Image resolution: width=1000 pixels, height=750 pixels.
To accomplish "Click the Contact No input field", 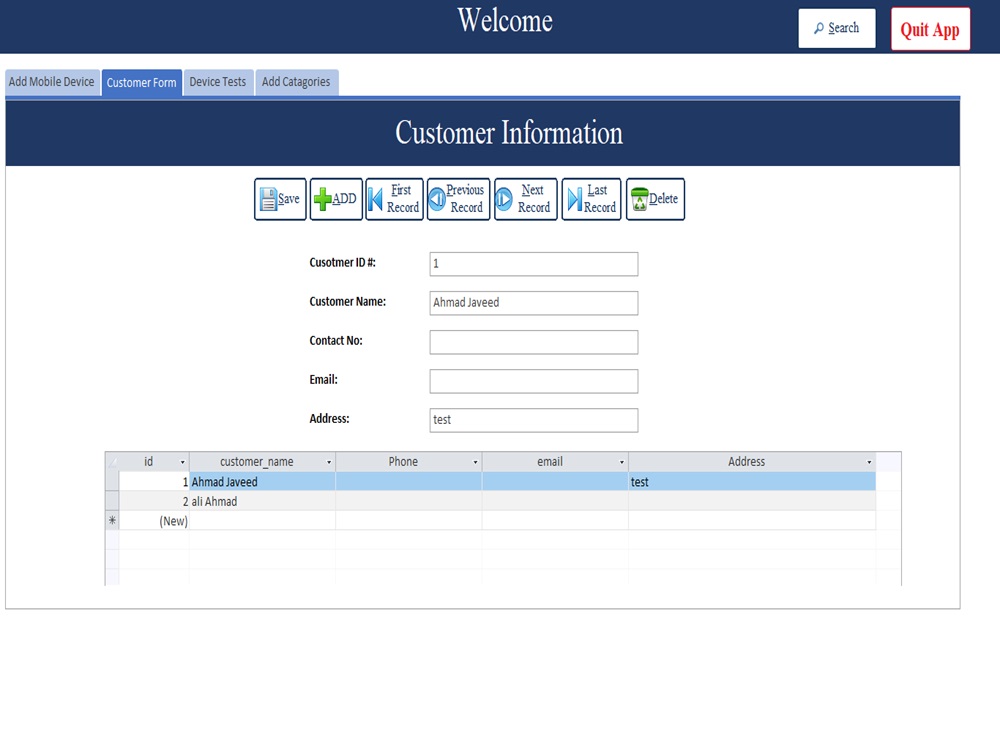I will click(x=534, y=342).
